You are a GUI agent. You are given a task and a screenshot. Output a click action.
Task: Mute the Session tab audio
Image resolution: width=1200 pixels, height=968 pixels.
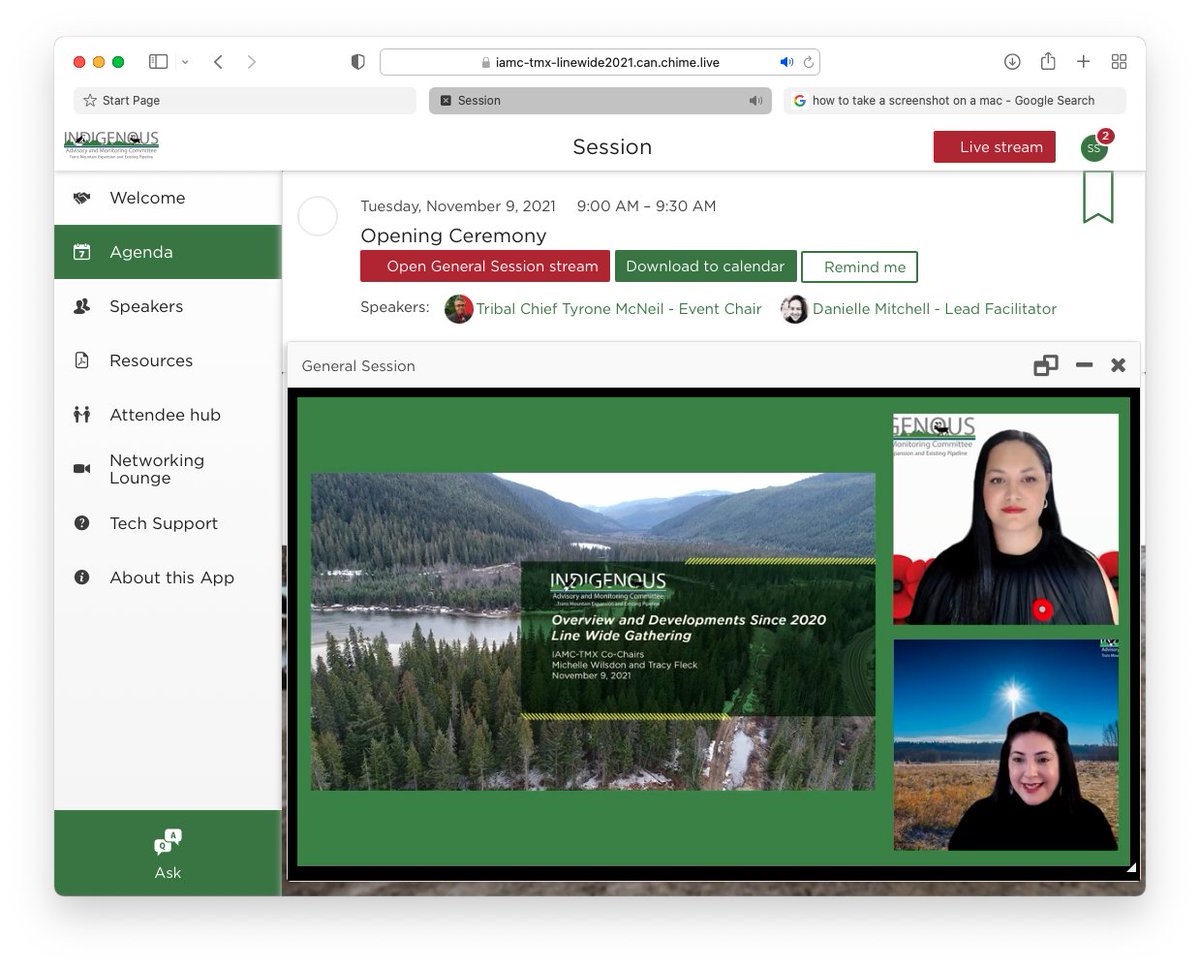click(755, 100)
